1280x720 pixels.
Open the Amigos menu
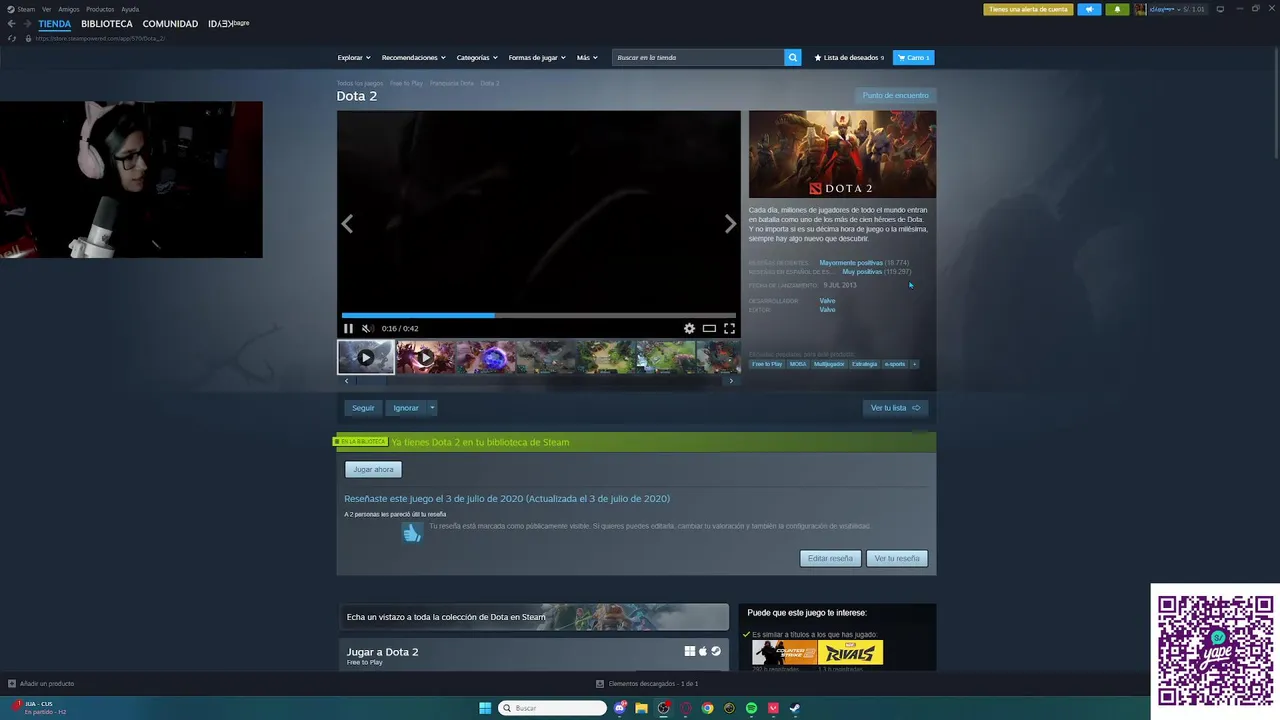69,9
